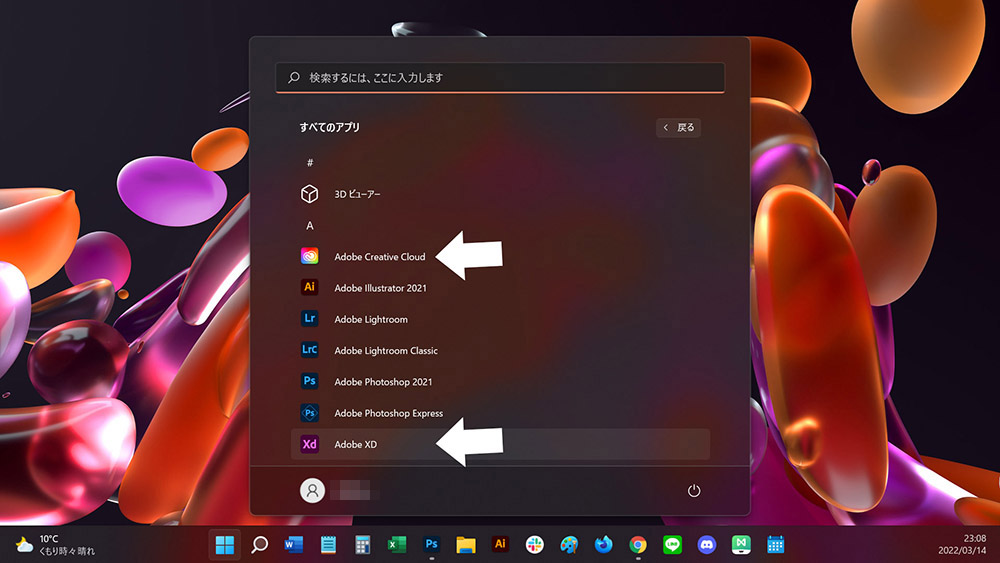Open taskbar search magnifier
The height and width of the screenshot is (563, 1000).
(259, 545)
